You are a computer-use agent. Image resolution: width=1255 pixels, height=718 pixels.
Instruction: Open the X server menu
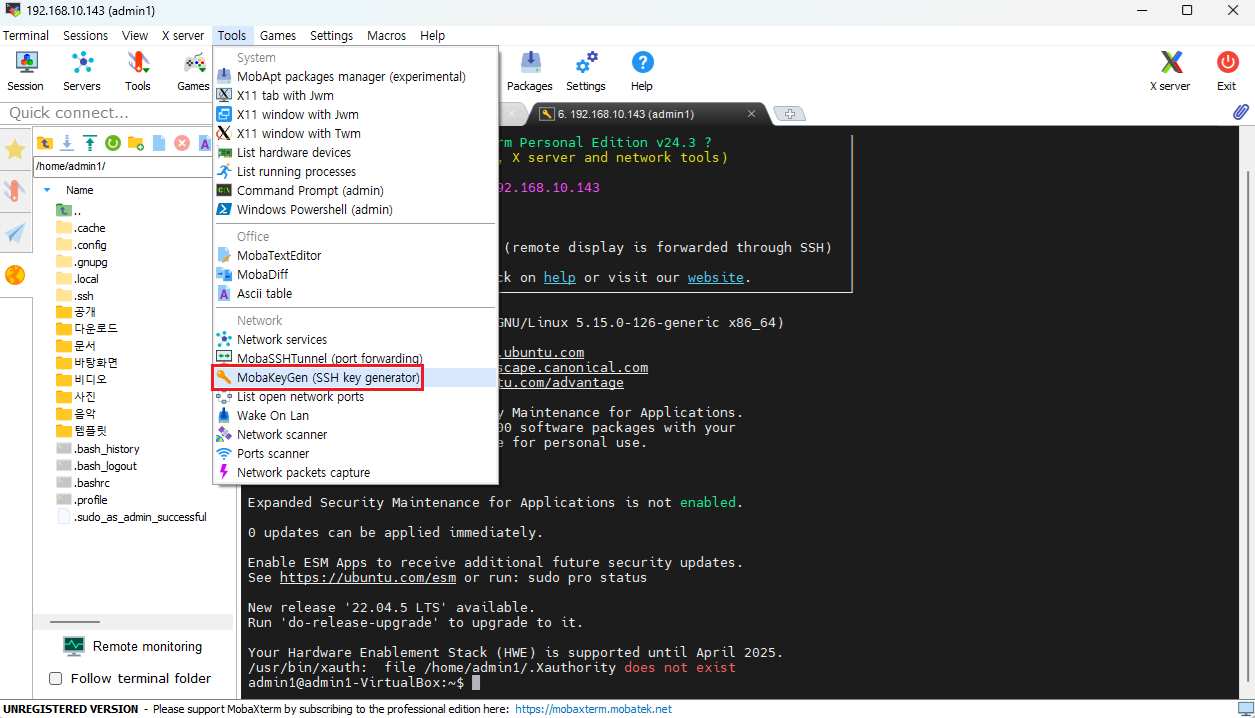183,35
